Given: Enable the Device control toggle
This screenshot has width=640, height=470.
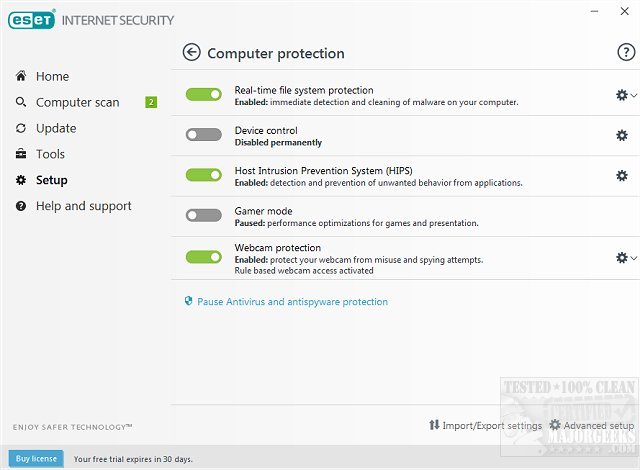Looking at the screenshot, I should tap(204, 135).
